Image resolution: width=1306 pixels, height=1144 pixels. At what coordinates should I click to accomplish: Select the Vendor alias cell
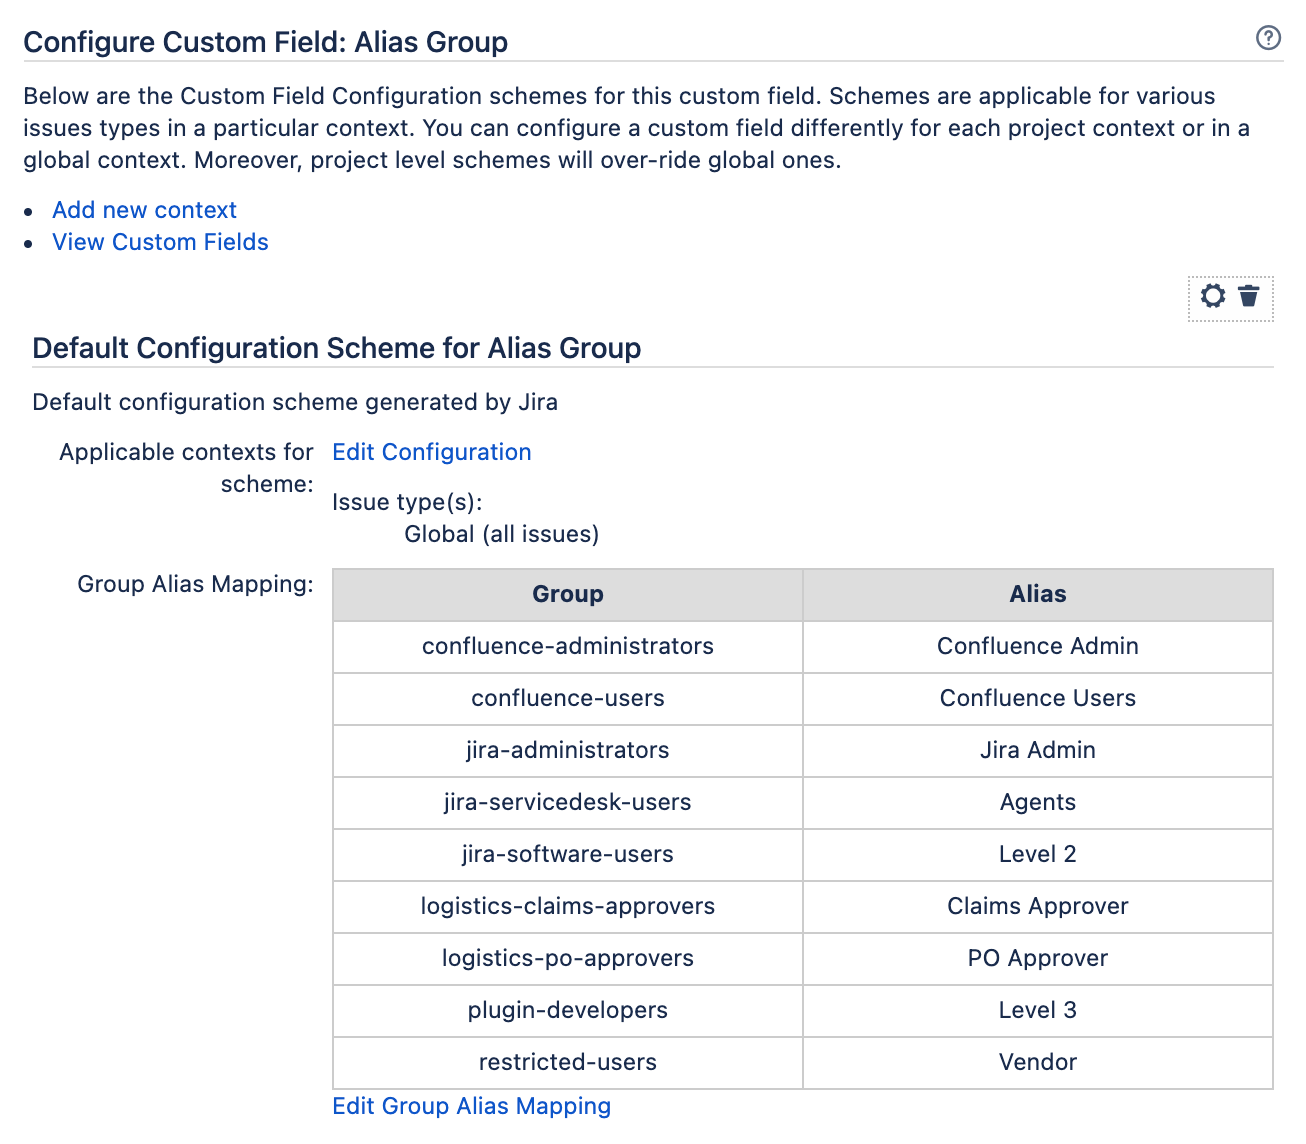(1037, 1062)
